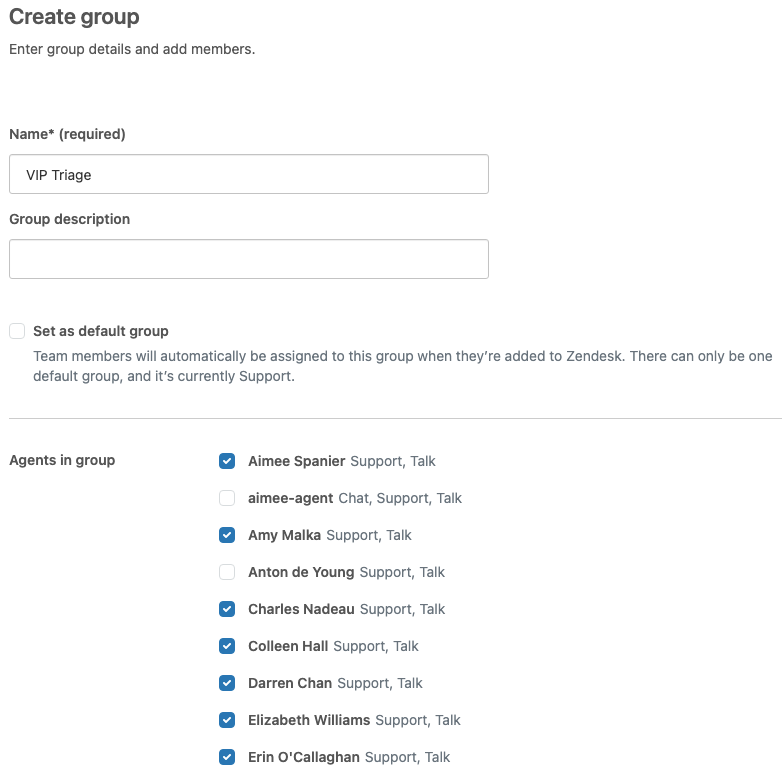Check the aimee-agent checkbox
The image size is (782, 784).
[x=227, y=498]
